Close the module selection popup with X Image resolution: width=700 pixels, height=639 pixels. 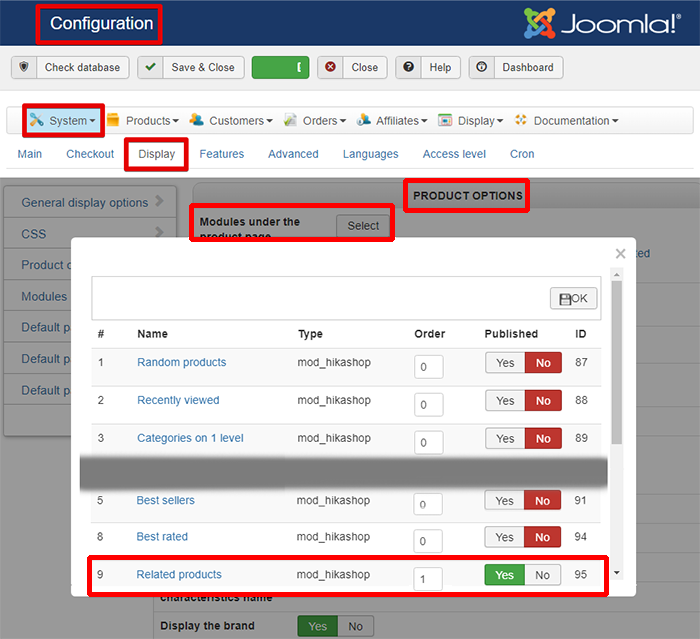620,254
